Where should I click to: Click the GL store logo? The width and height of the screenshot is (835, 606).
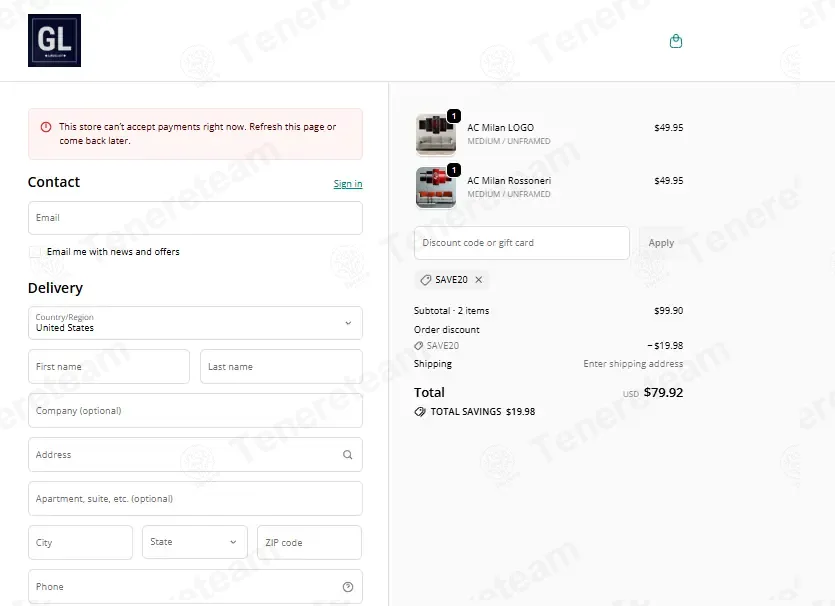tap(54, 40)
